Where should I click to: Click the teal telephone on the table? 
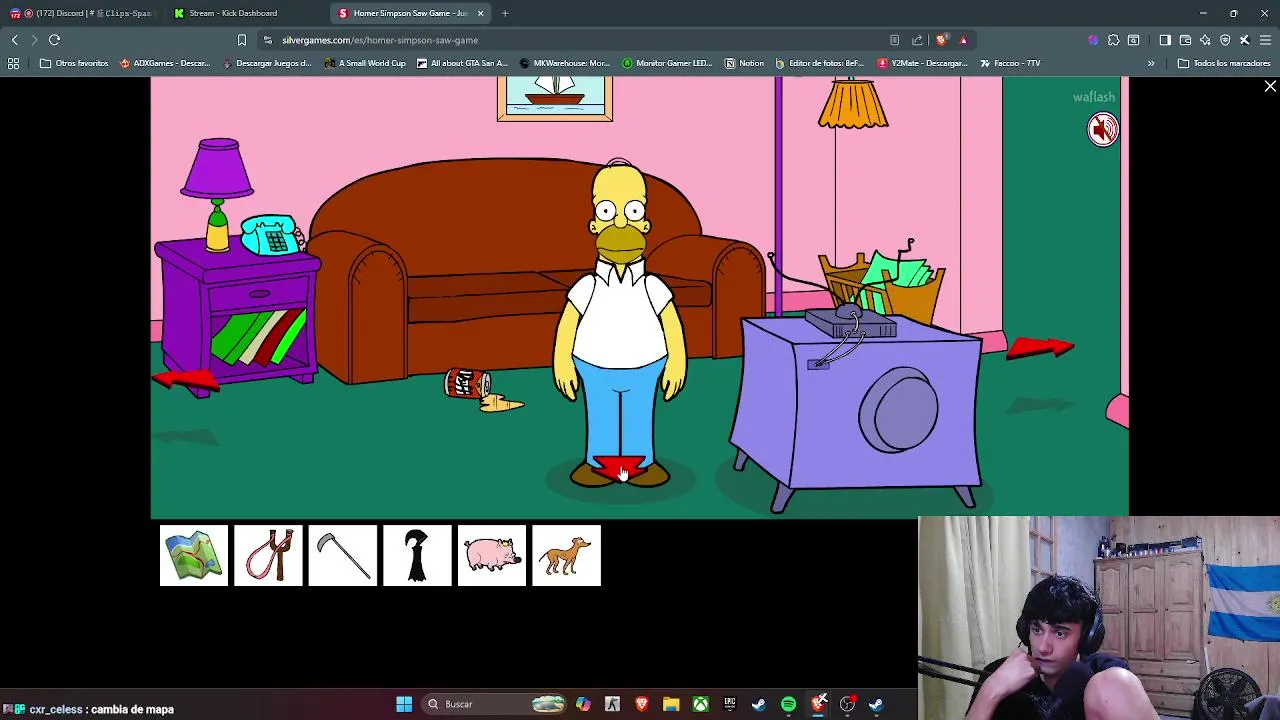coord(270,236)
